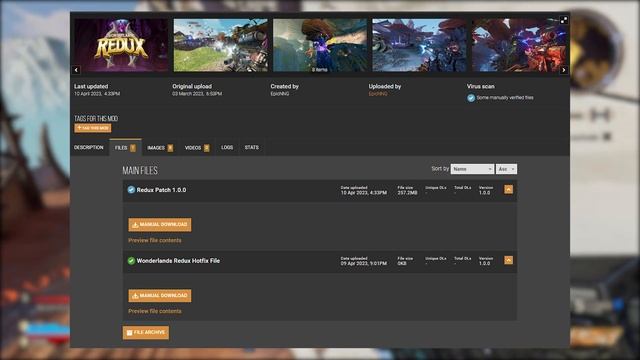Open the green field battle screenshot thumbnail

tap(220, 45)
